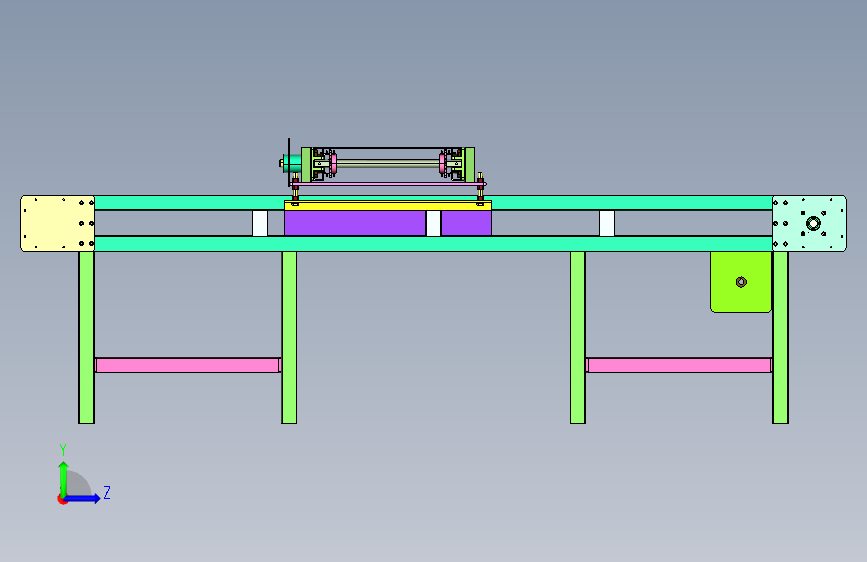This screenshot has height=562, width=867.
Task: Click the blue Z axis arrow
Action: click(82, 498)
